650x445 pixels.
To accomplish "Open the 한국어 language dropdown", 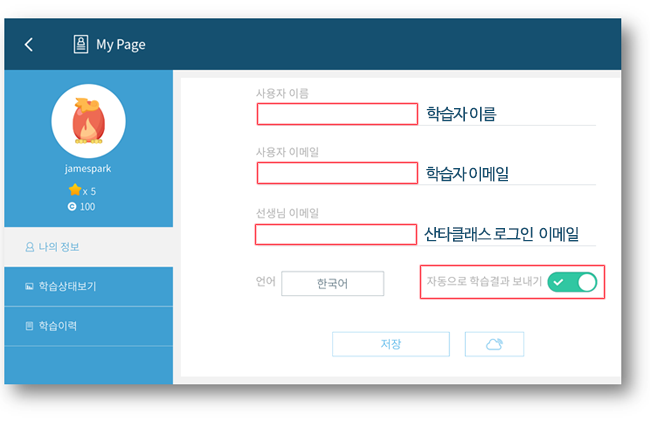I will (x=332, y=284).
